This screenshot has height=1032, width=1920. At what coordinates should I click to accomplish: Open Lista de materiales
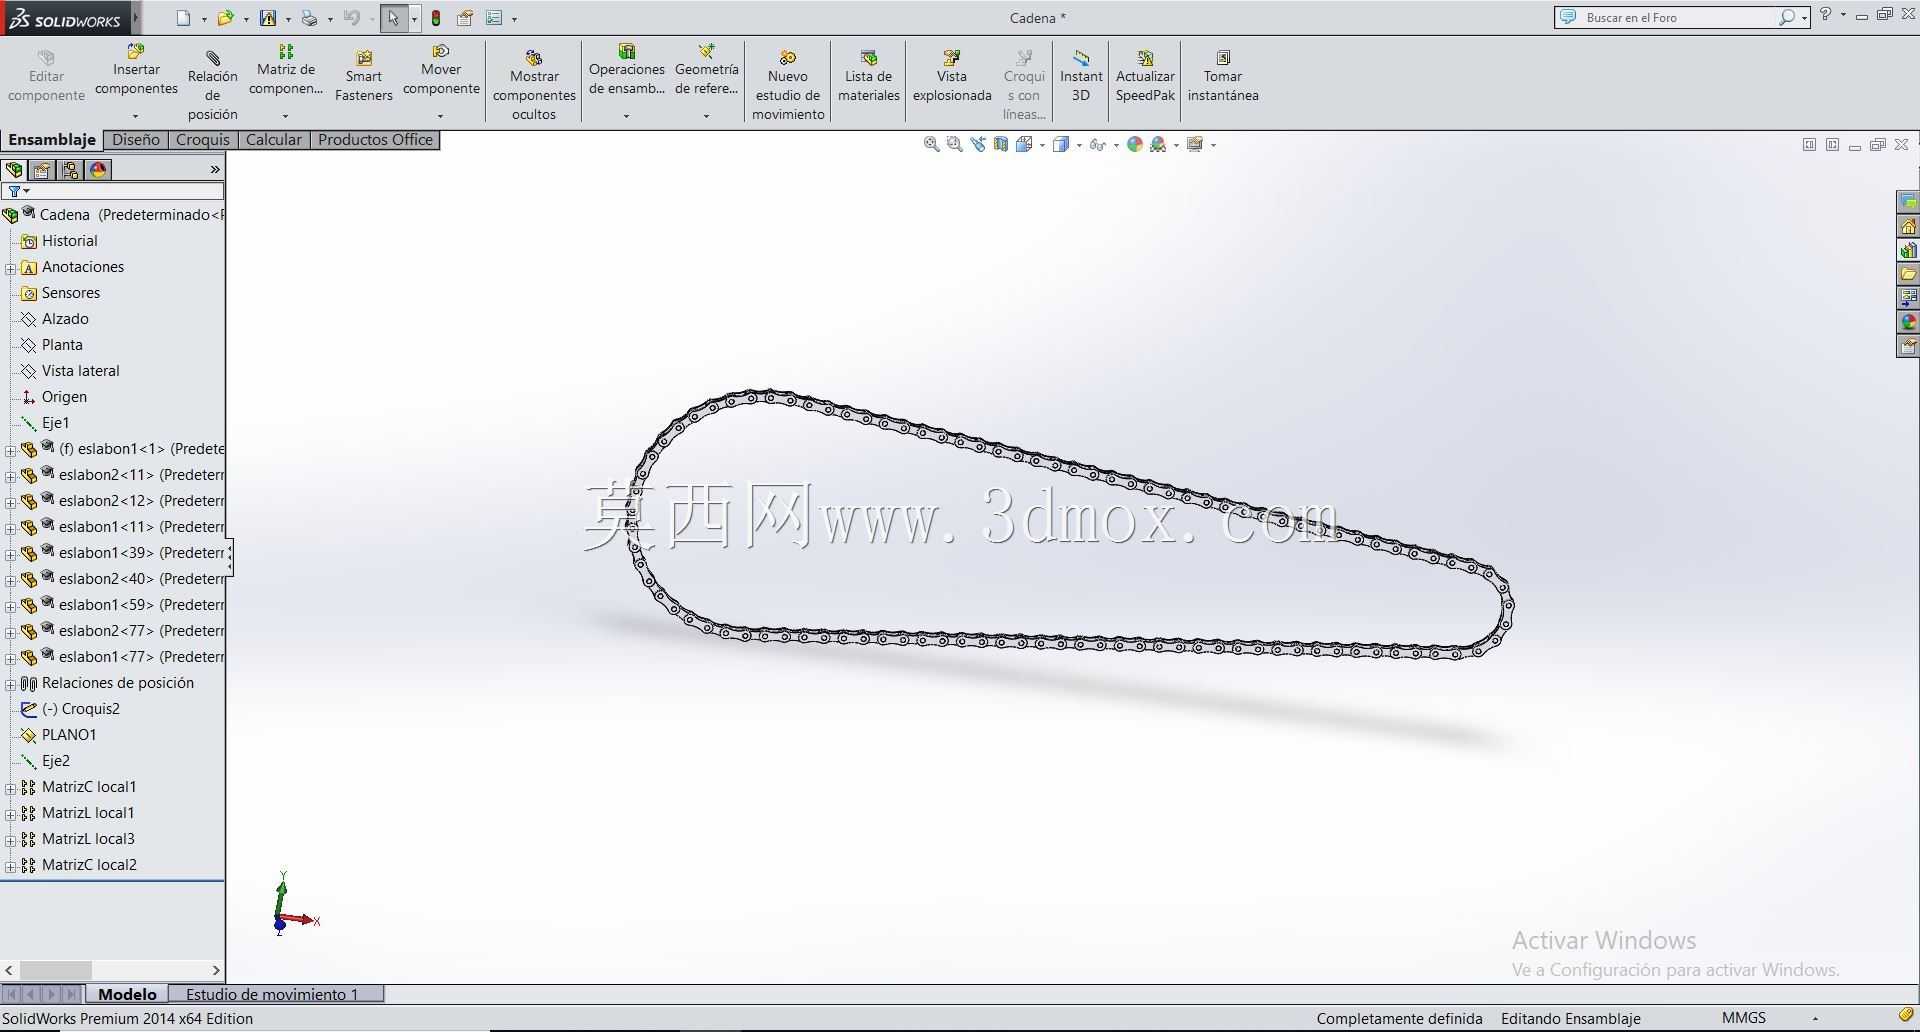[x=868, y=76]
